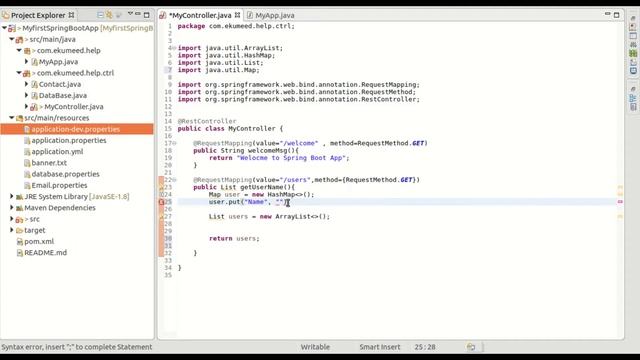
Task: Click the blue face-like icon in right trim
Action: 633,71
